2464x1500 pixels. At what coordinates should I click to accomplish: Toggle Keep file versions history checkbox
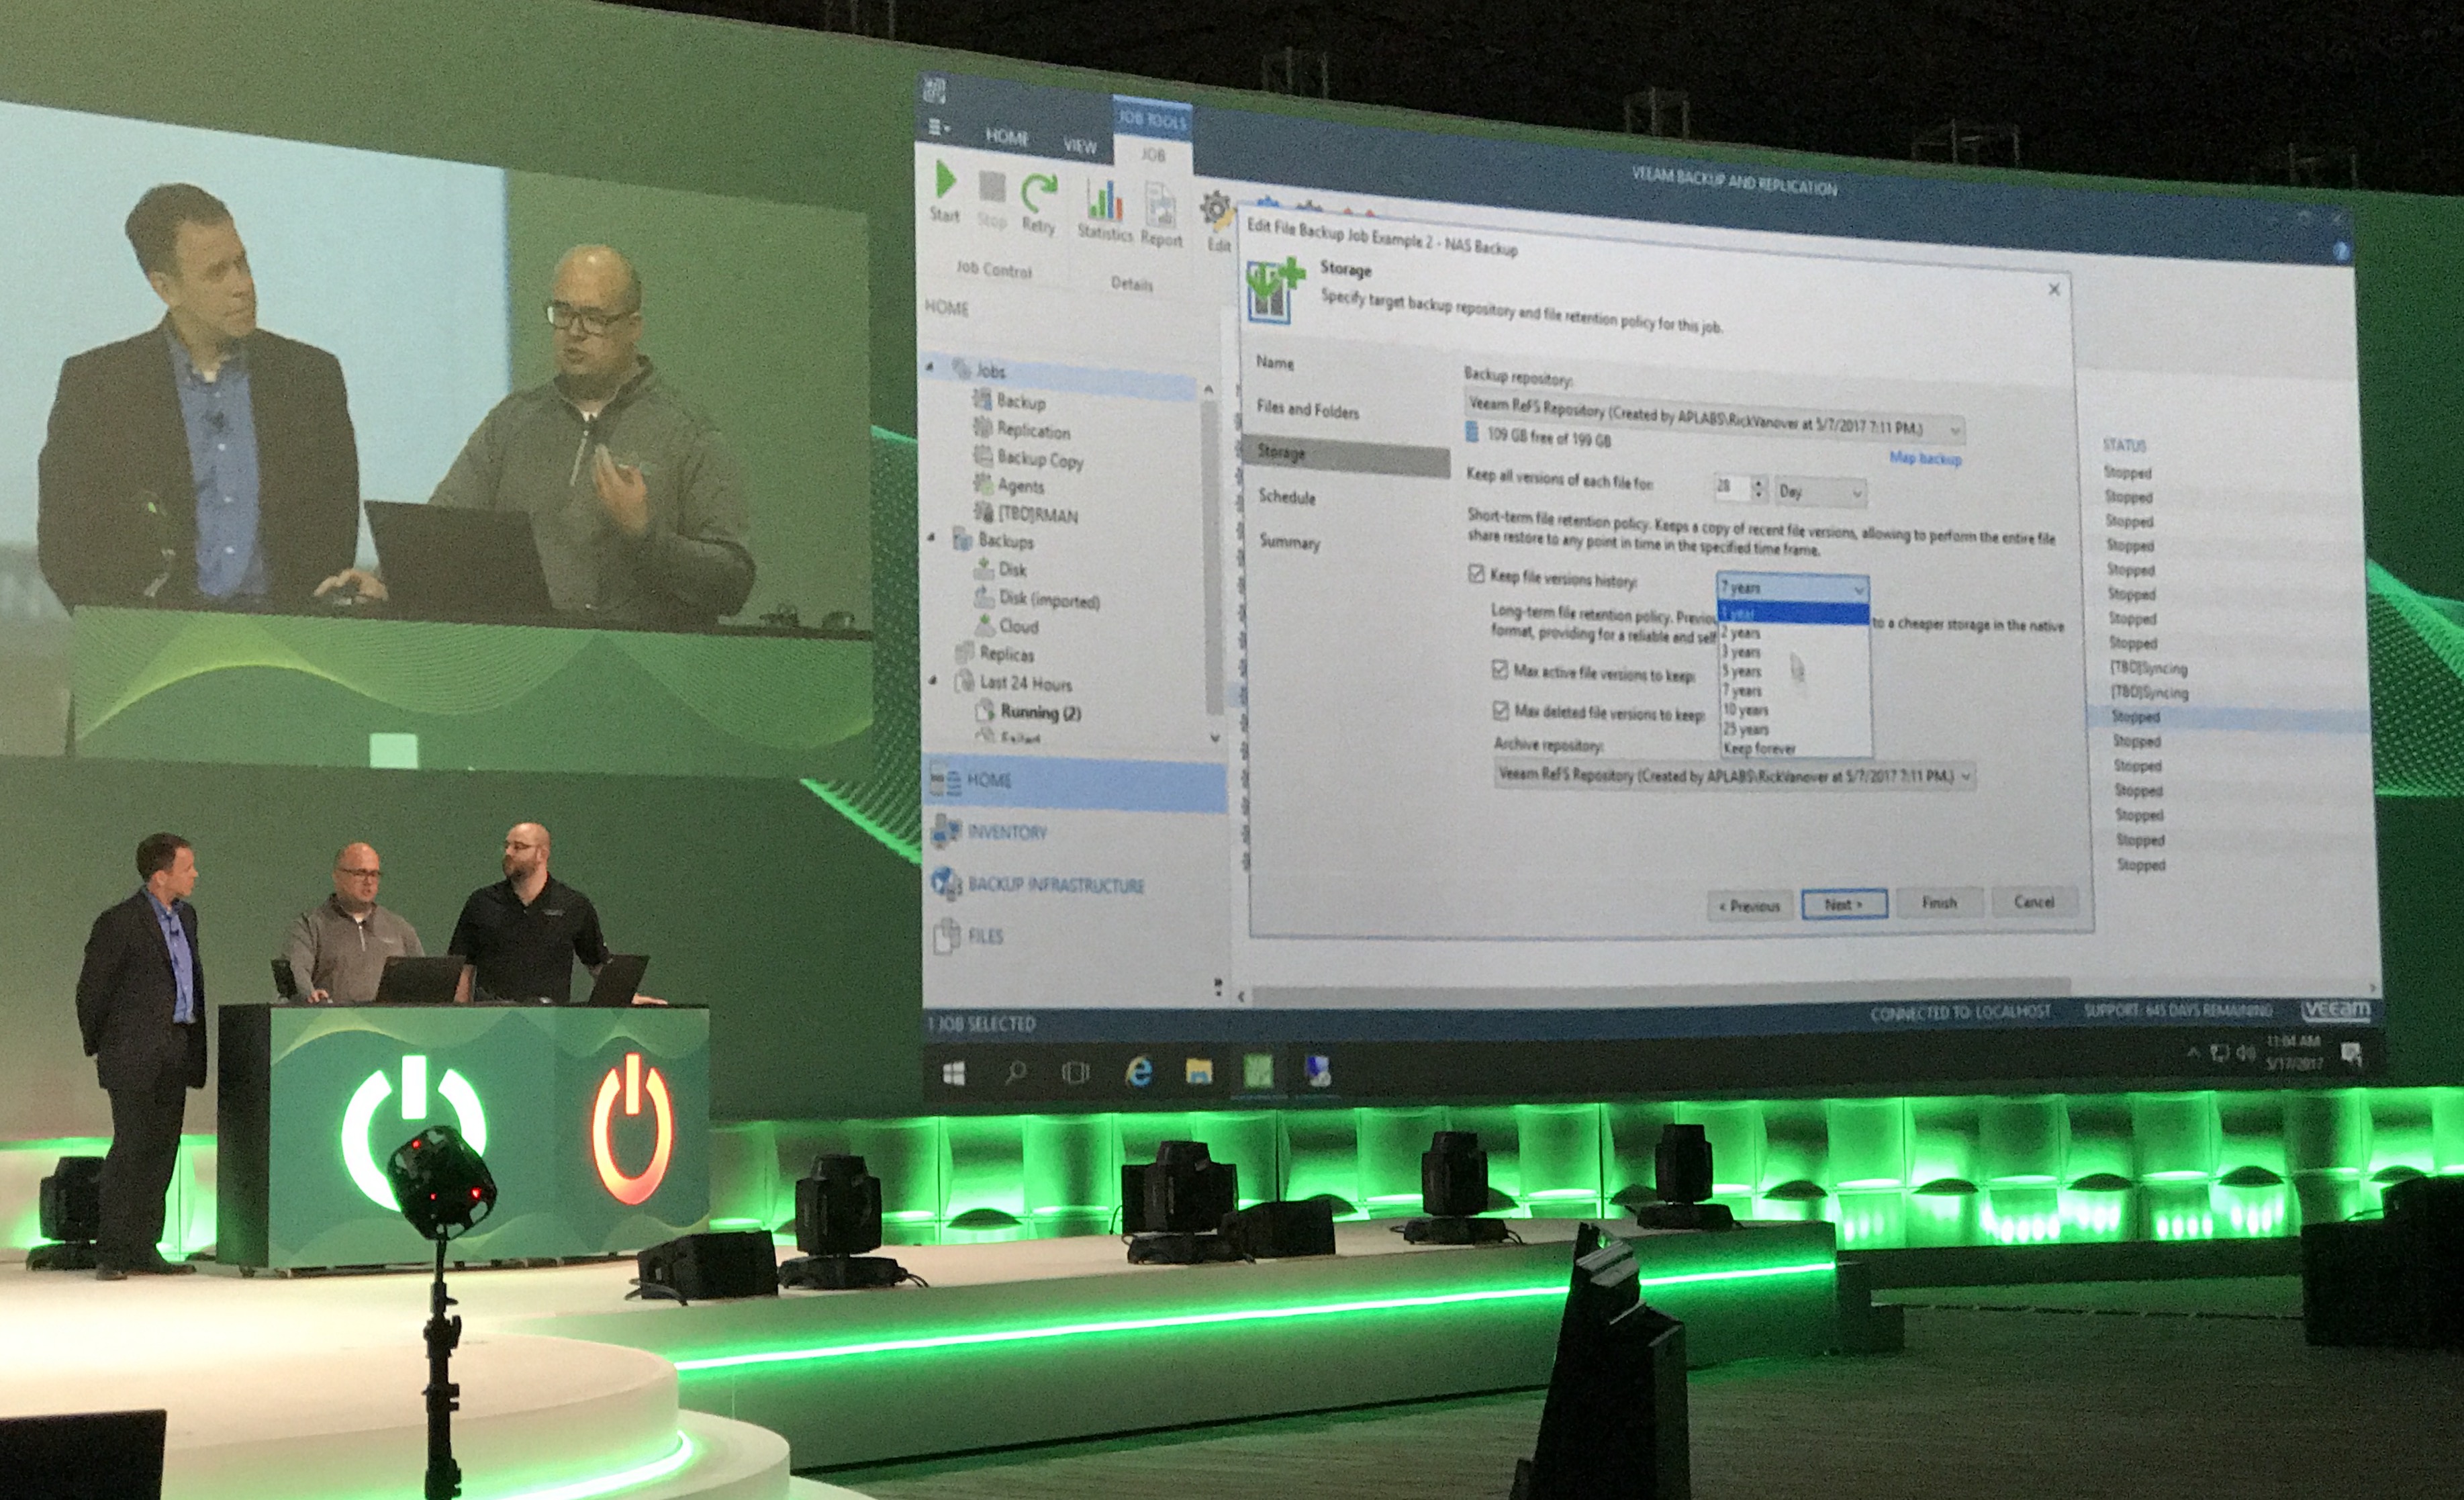(x=1477, y=573)
